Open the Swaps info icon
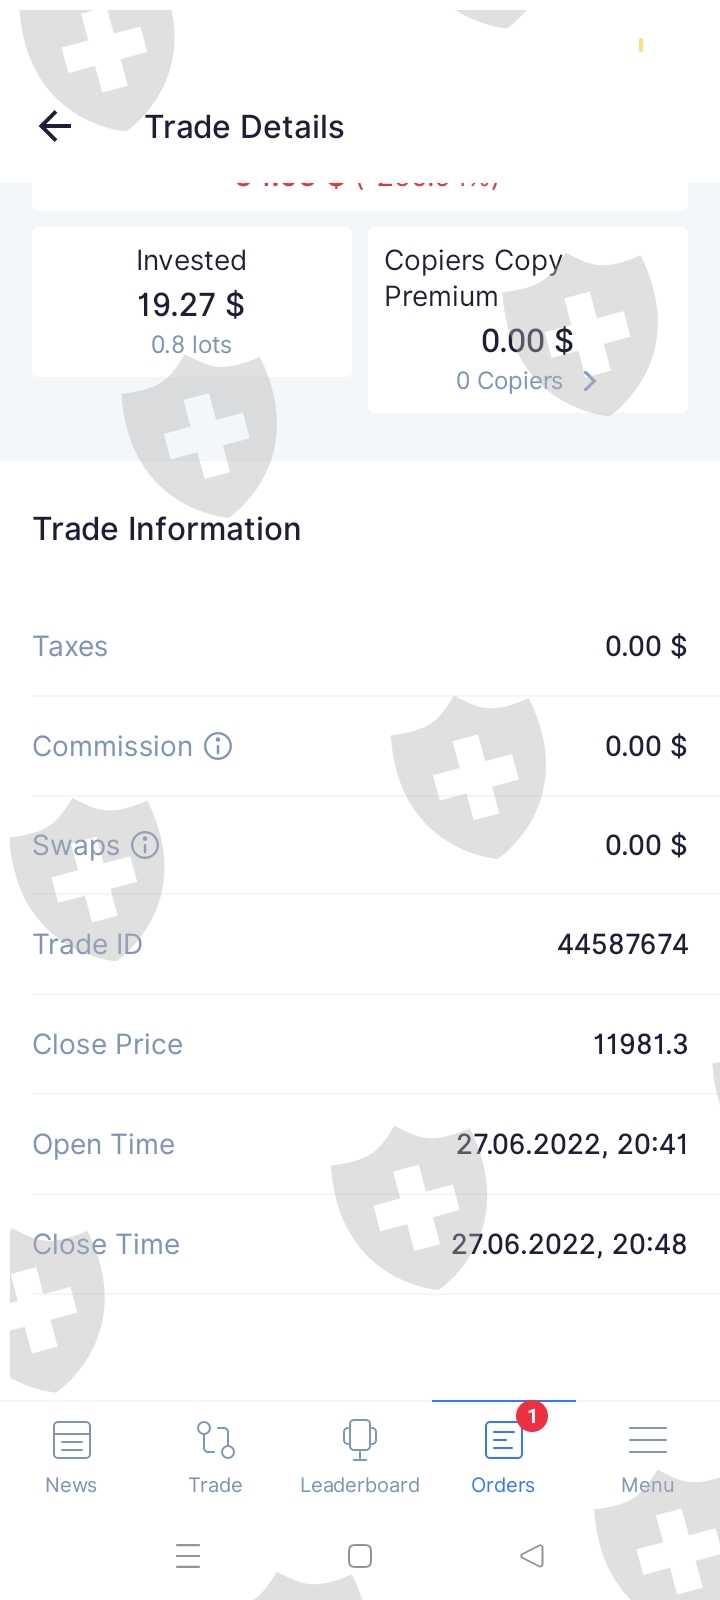Viewport: 720px width, 1600px height. (145, 845)
